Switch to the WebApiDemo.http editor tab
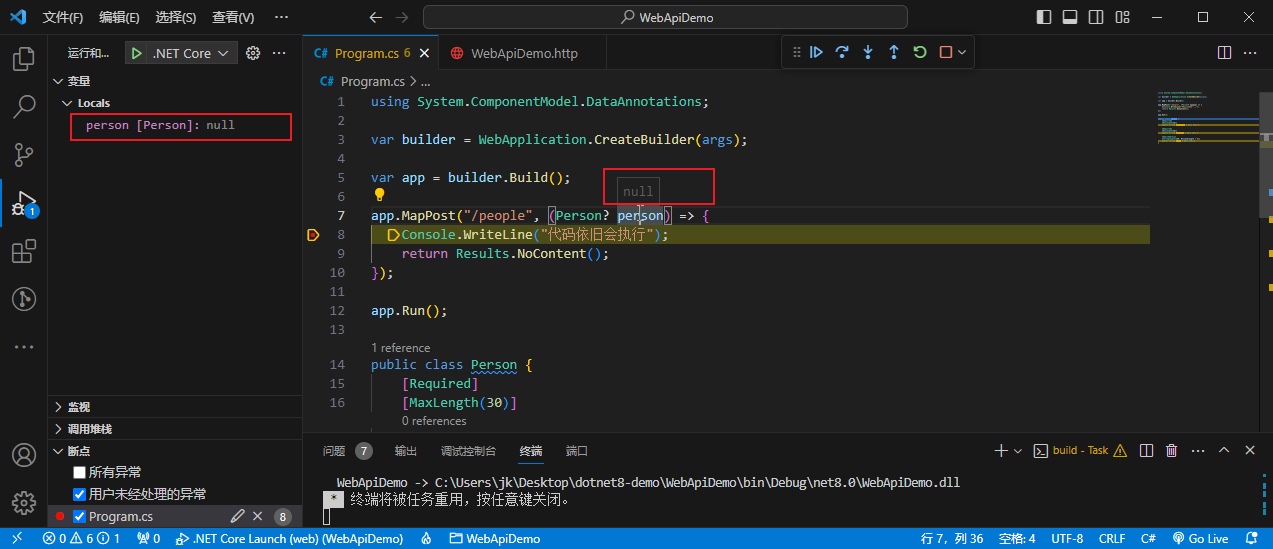Image resolution: width=1273 pixels, height=549 pixels. point(523,53)
